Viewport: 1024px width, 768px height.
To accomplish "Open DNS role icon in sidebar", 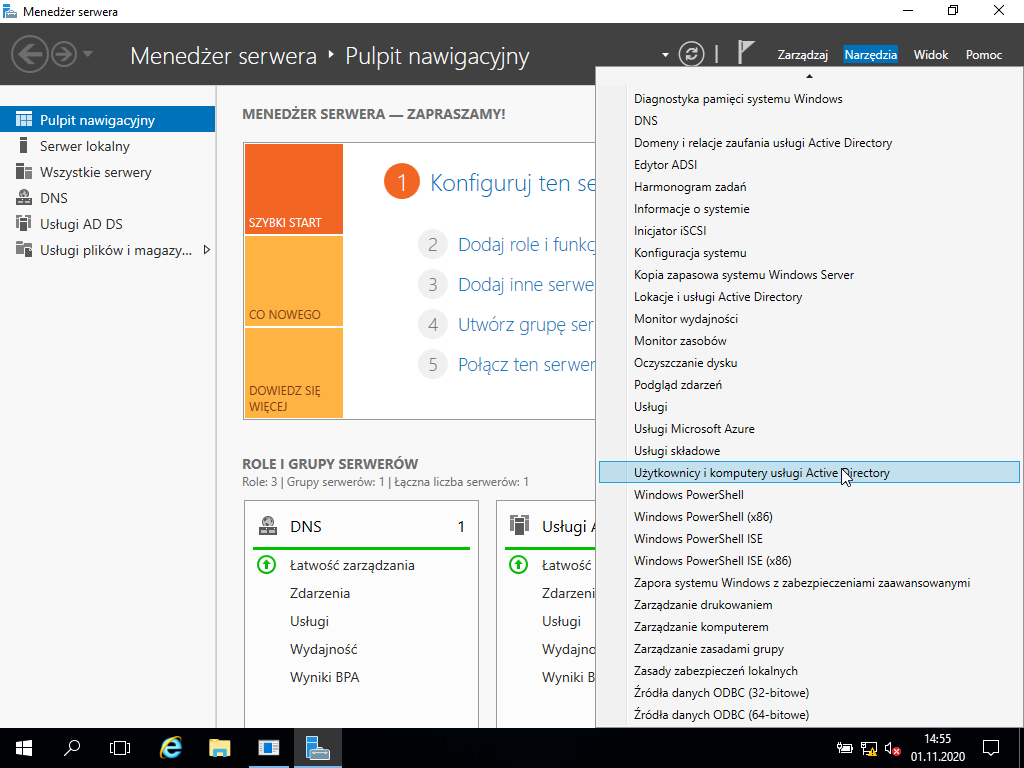I will 24,198.
